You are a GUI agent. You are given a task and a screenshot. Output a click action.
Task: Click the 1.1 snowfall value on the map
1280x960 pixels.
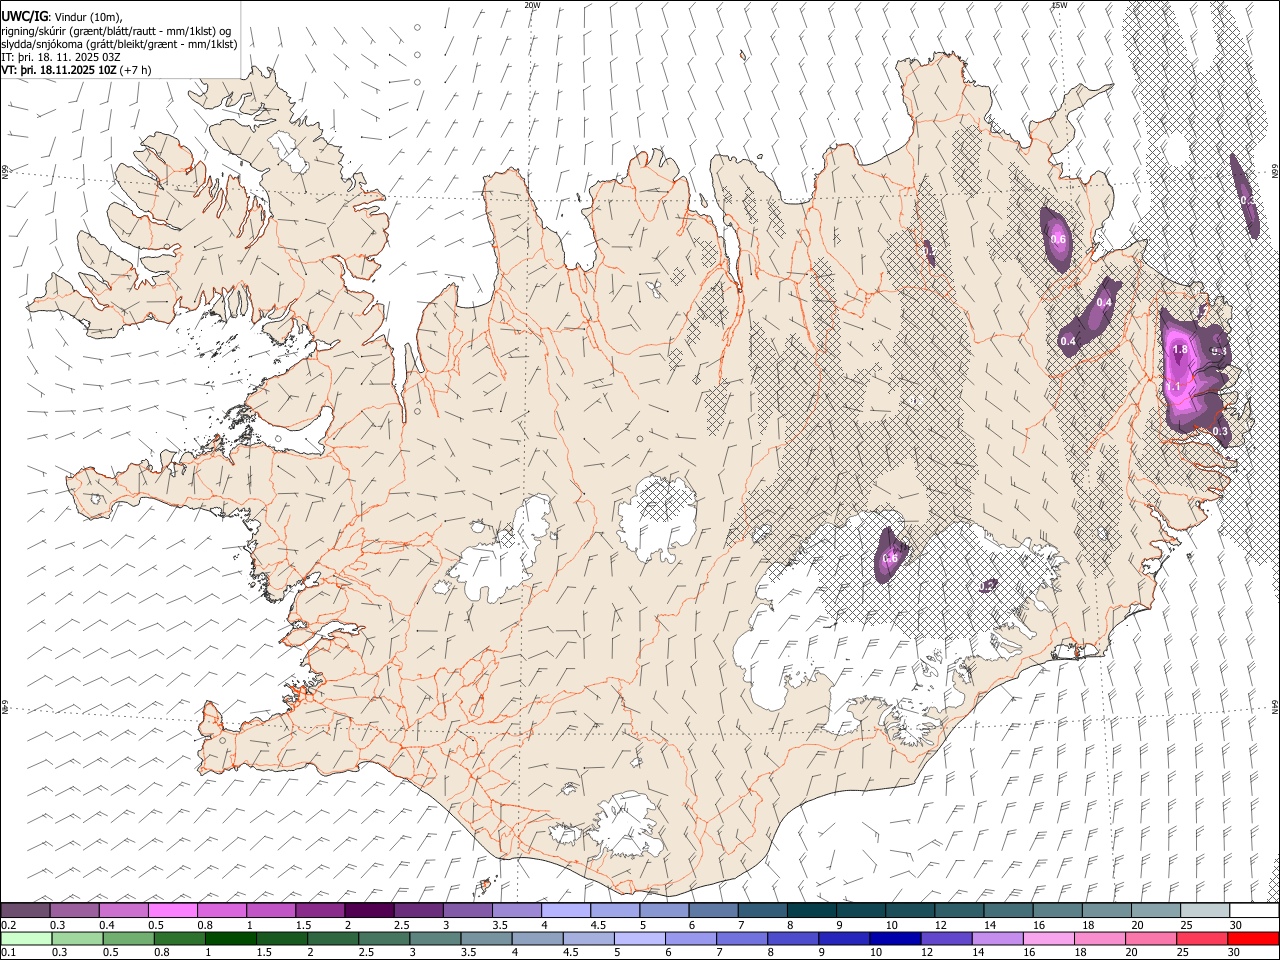tap(1174, 386)
